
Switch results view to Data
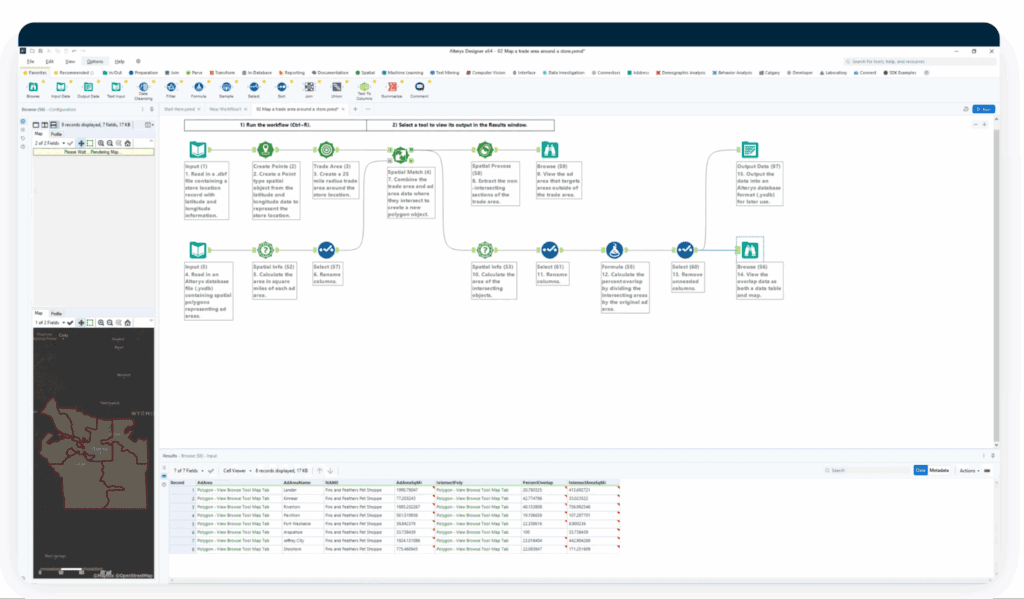coord(920,470)
